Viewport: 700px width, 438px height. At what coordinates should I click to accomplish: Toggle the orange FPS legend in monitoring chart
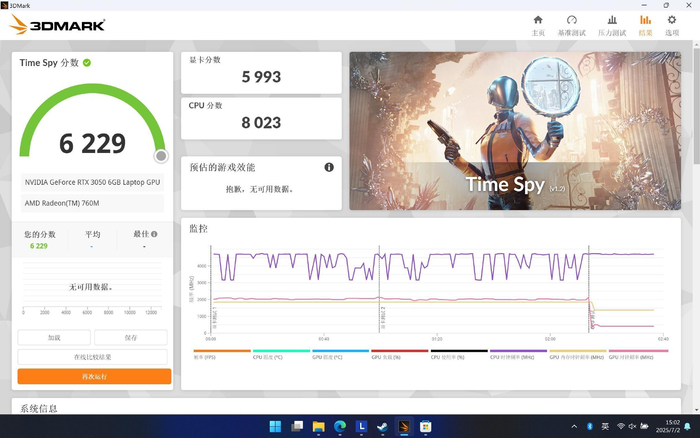[x=222, y=355]
